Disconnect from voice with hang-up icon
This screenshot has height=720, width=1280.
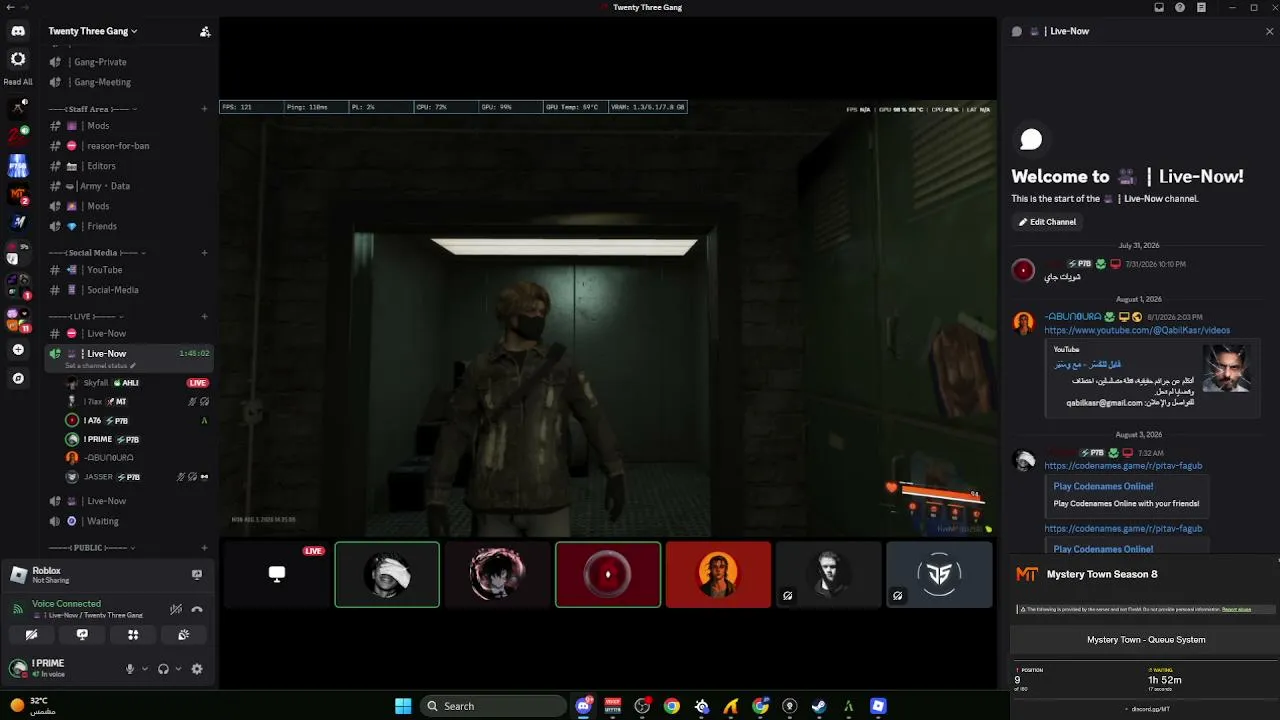[197, 608]
